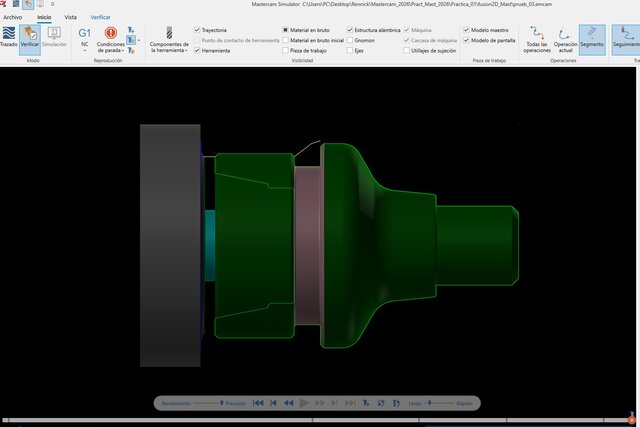Step back to previous operation
The height and width of the screenshot is (427, 640).
tap(273, 403)
